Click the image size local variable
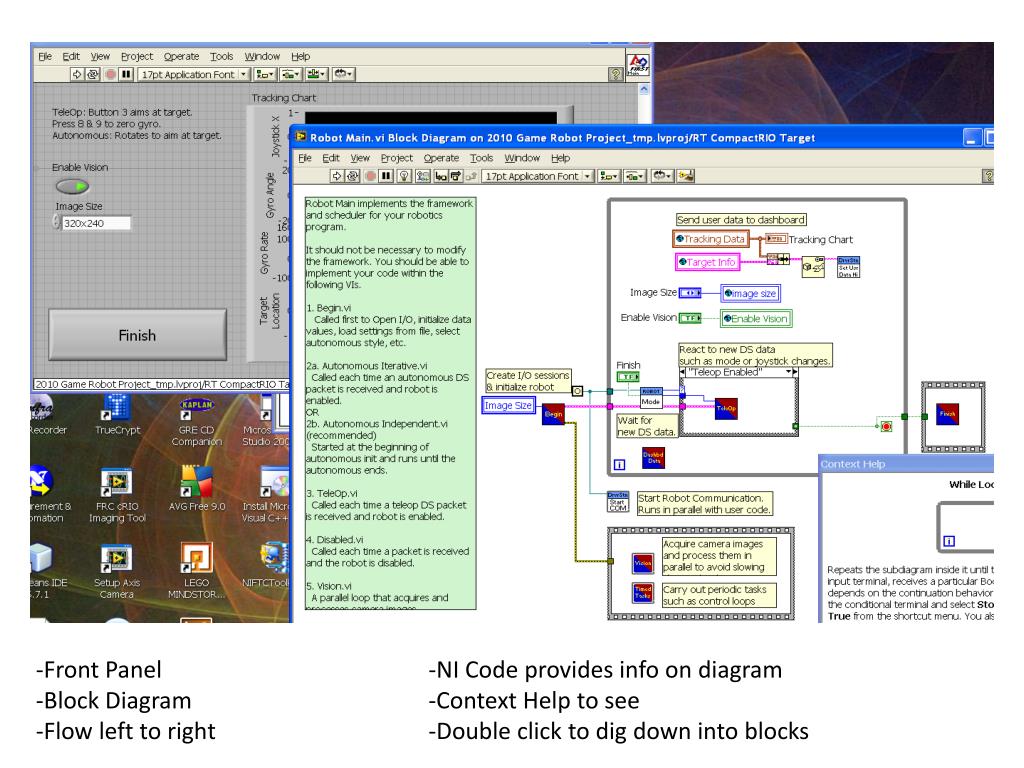The height and width of the screenshot is (768, 1024). pyautogui.click(x=750, y=293)
